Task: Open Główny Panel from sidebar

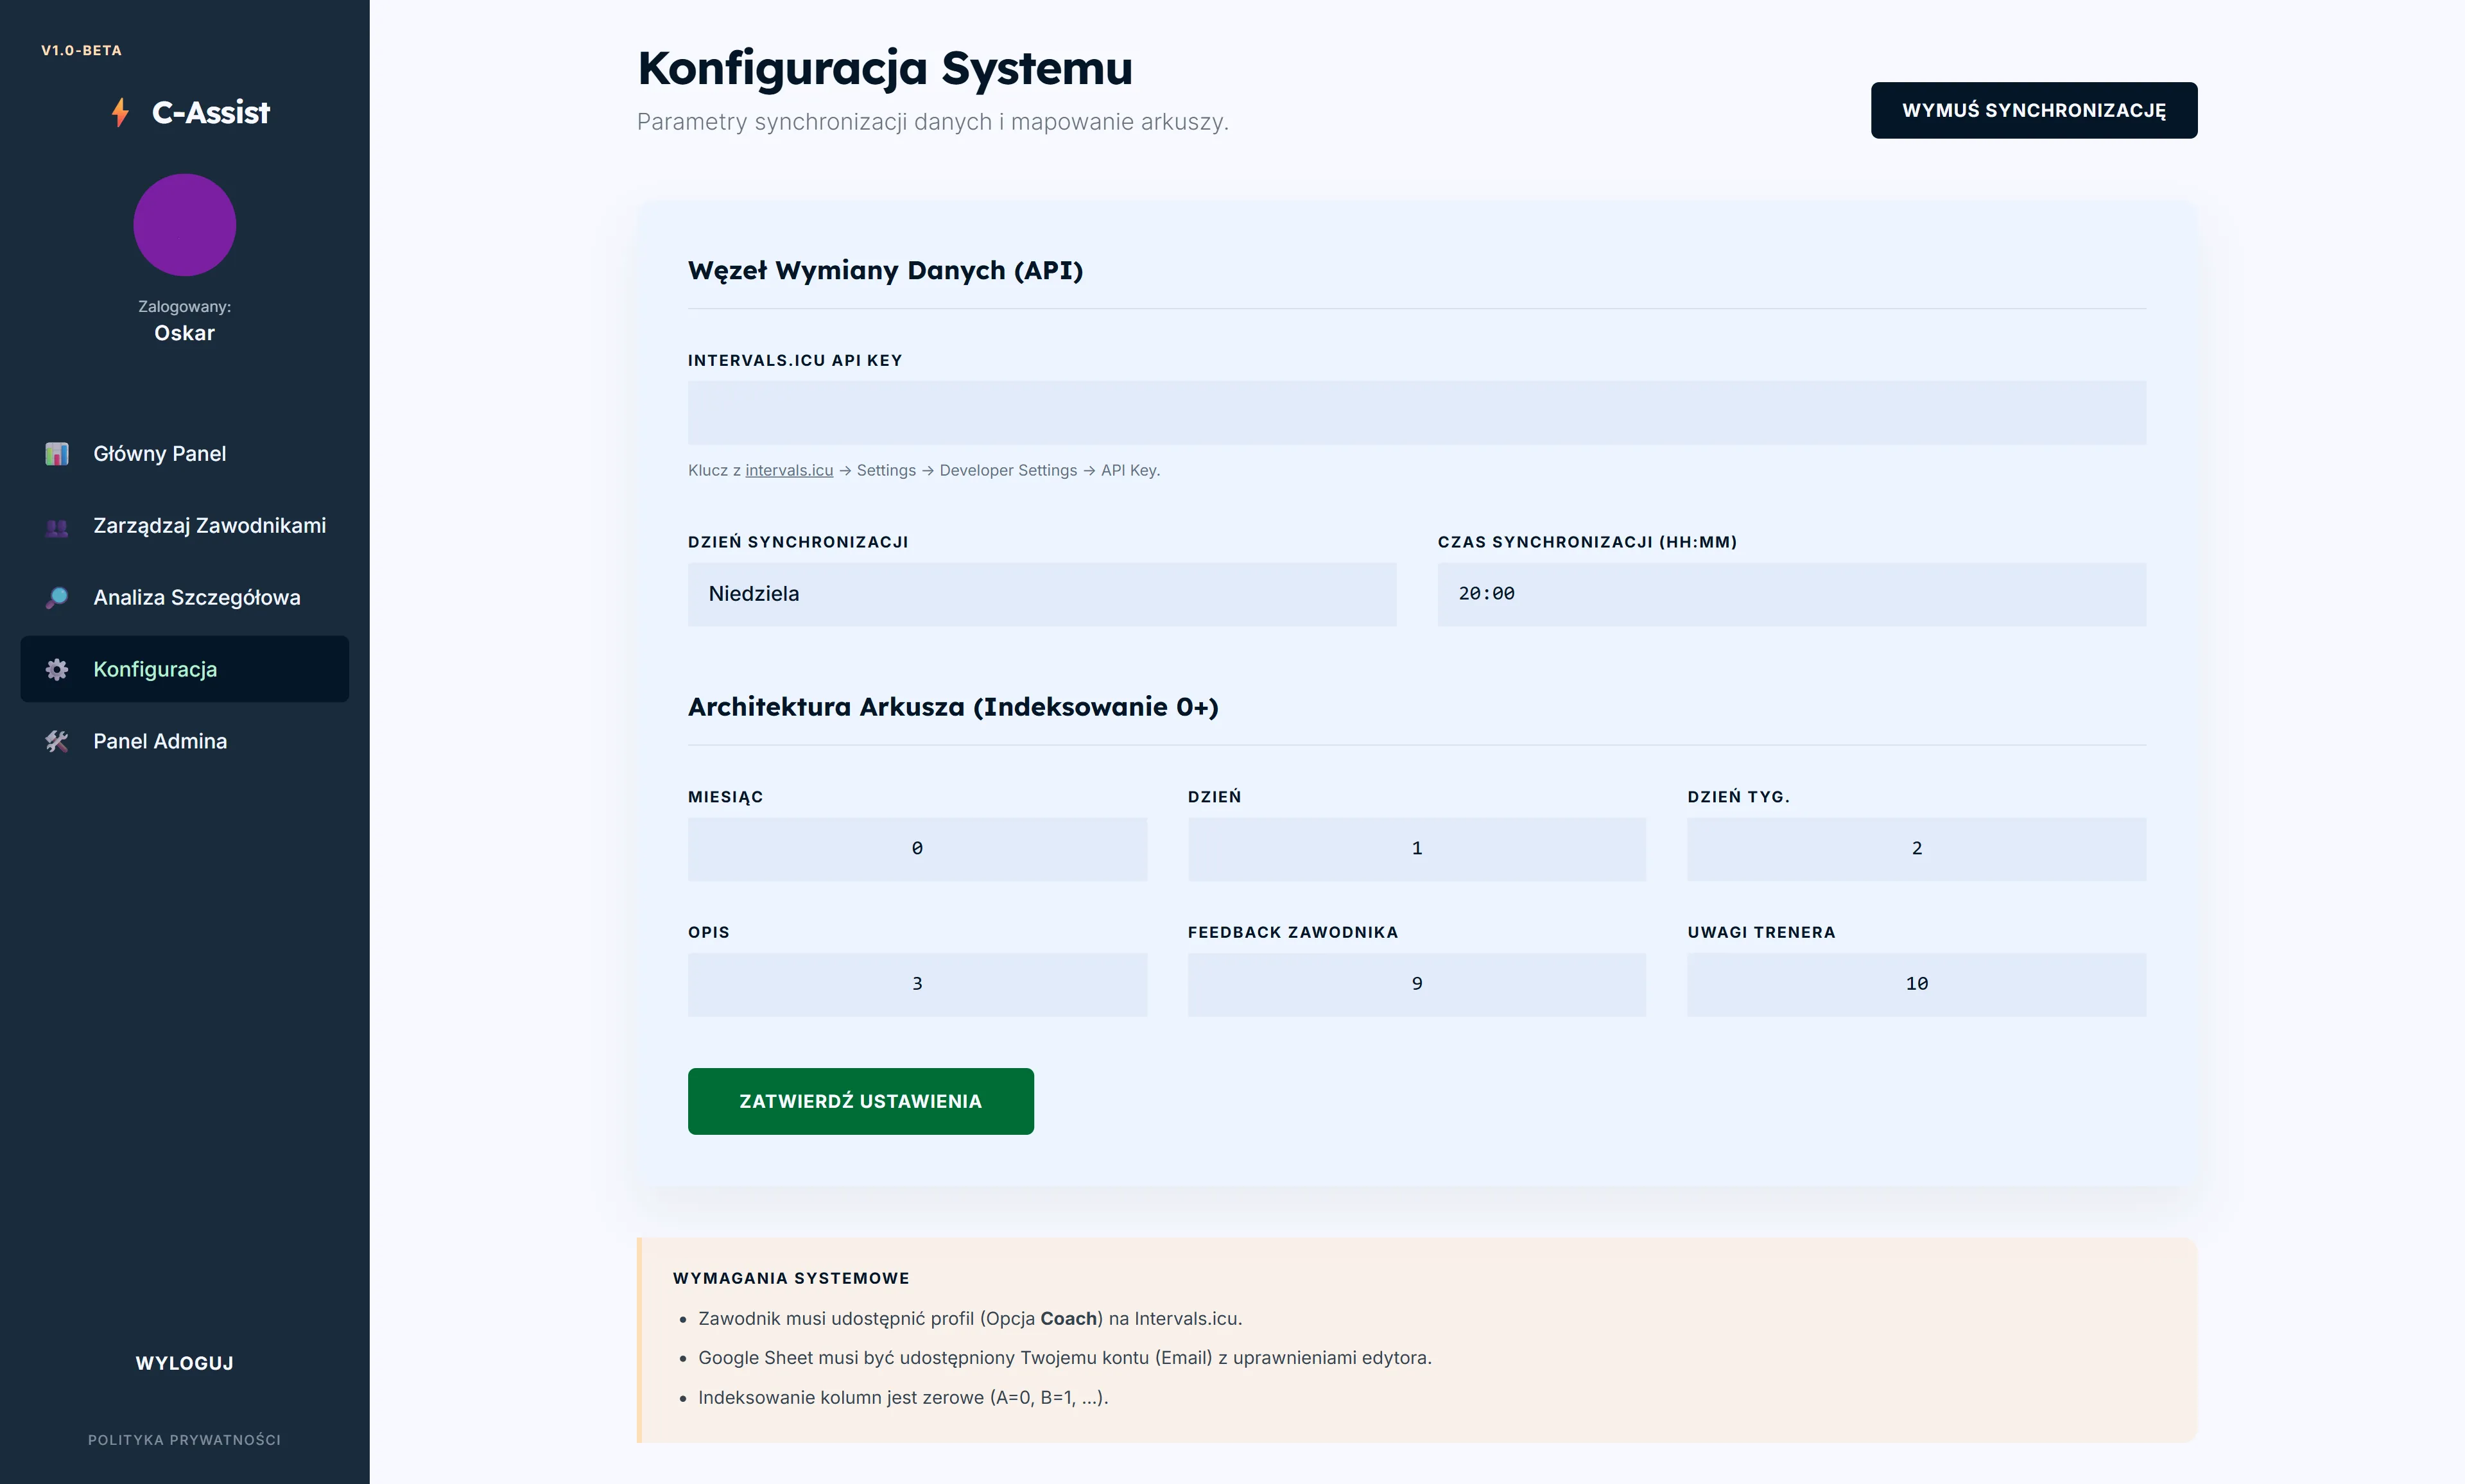Action: (185, 454)
